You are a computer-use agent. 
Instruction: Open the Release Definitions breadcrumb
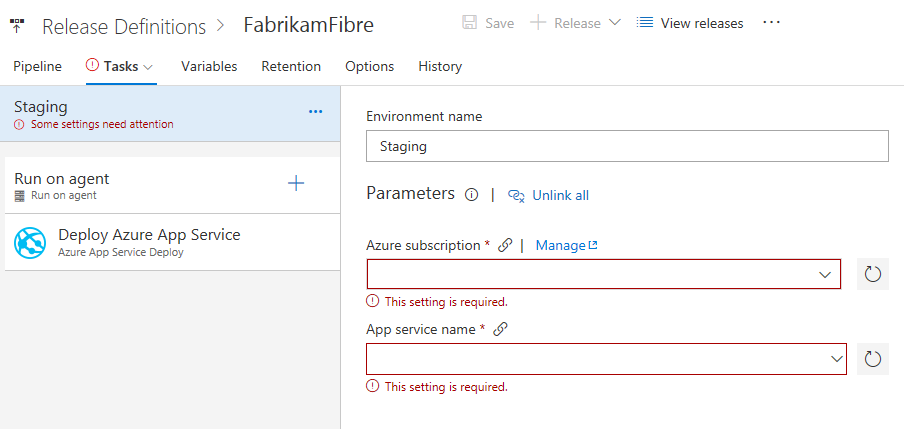tap(124, 27)
